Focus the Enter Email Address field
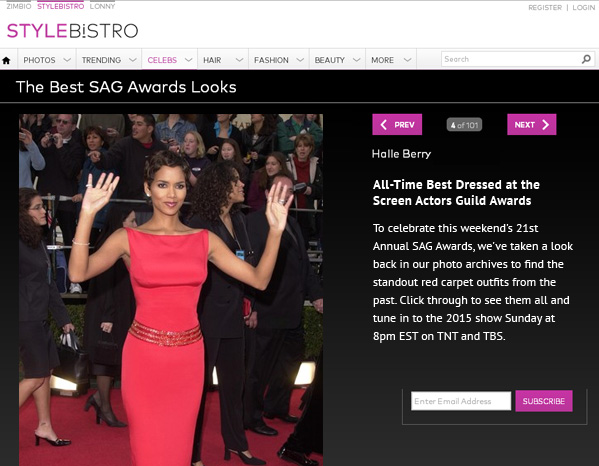Image resolution: width=599 pixels, height=466 pixels. coord(461,401)
